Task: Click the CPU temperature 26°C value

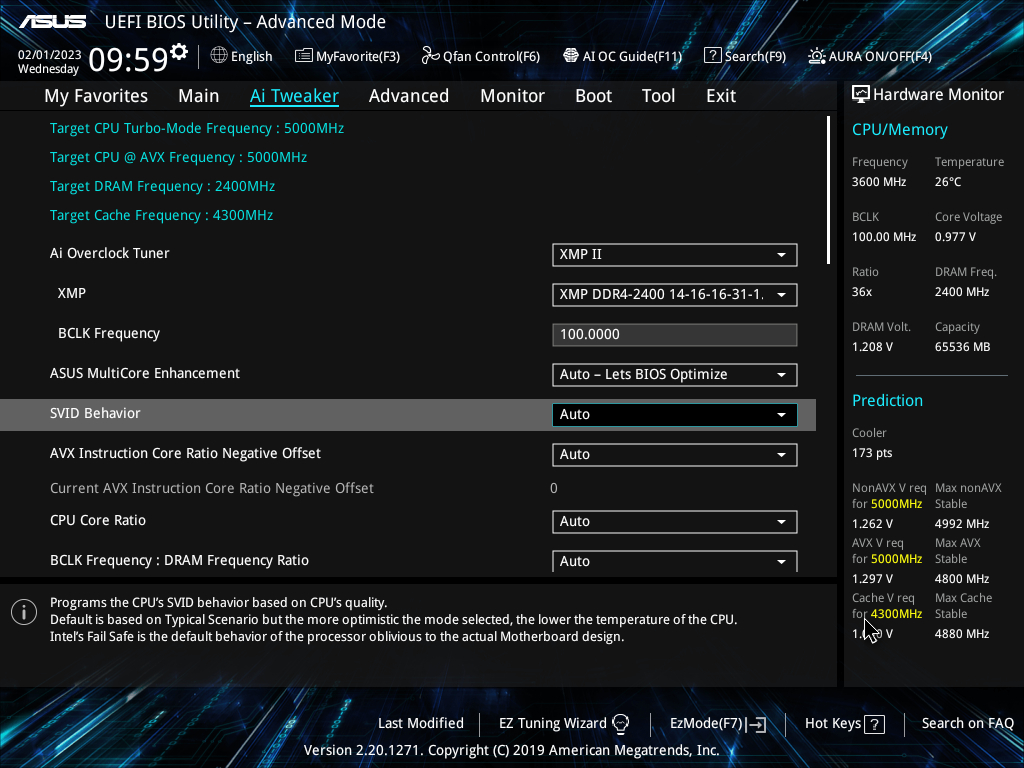Action: click(x=948, y=182)
